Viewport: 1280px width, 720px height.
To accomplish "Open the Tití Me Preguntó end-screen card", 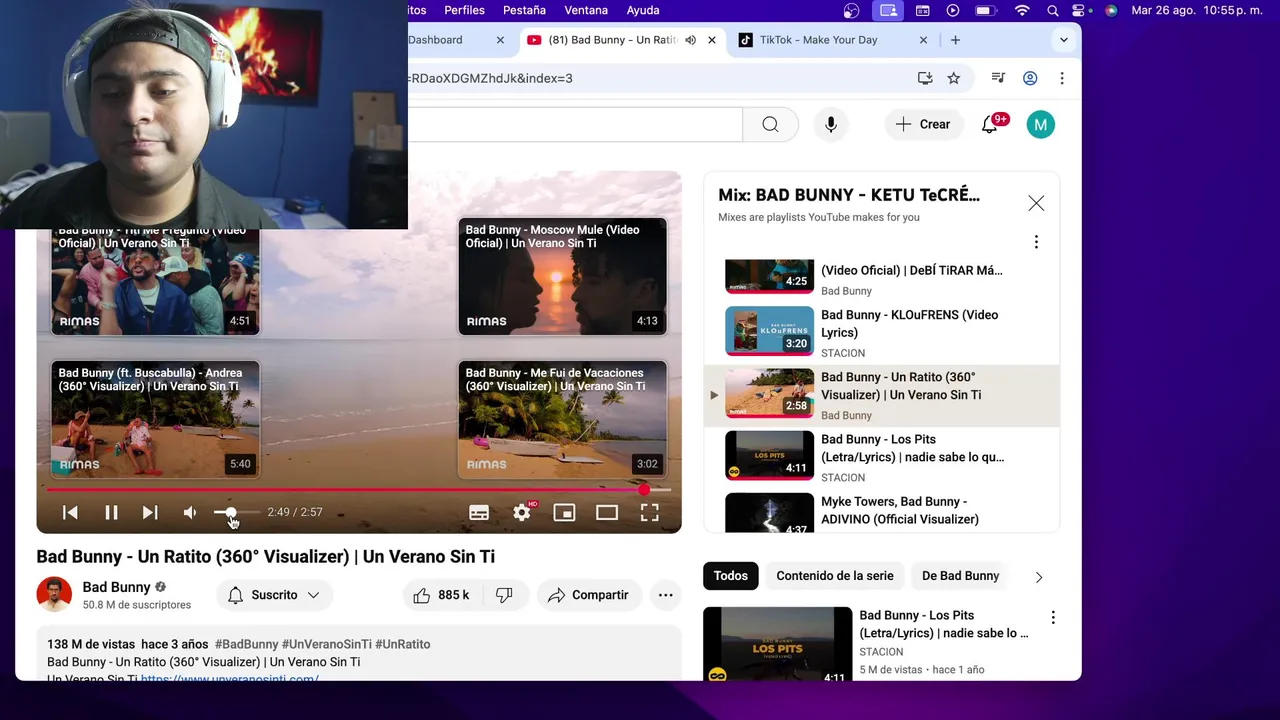I will coord(155,281).
